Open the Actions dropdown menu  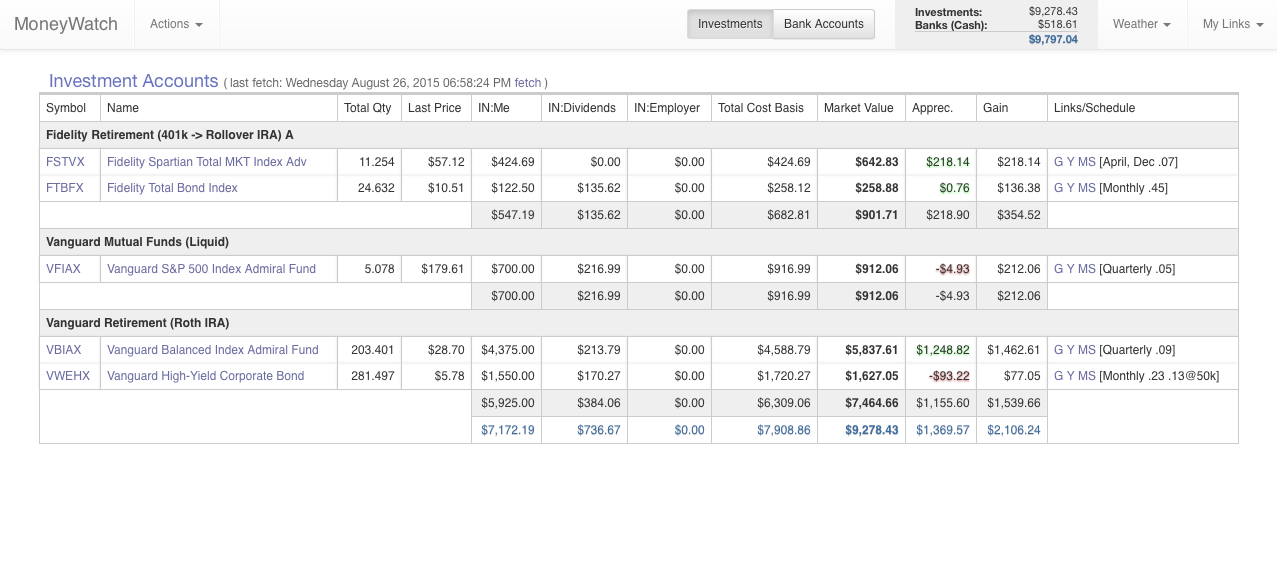(x=176, y=24)
